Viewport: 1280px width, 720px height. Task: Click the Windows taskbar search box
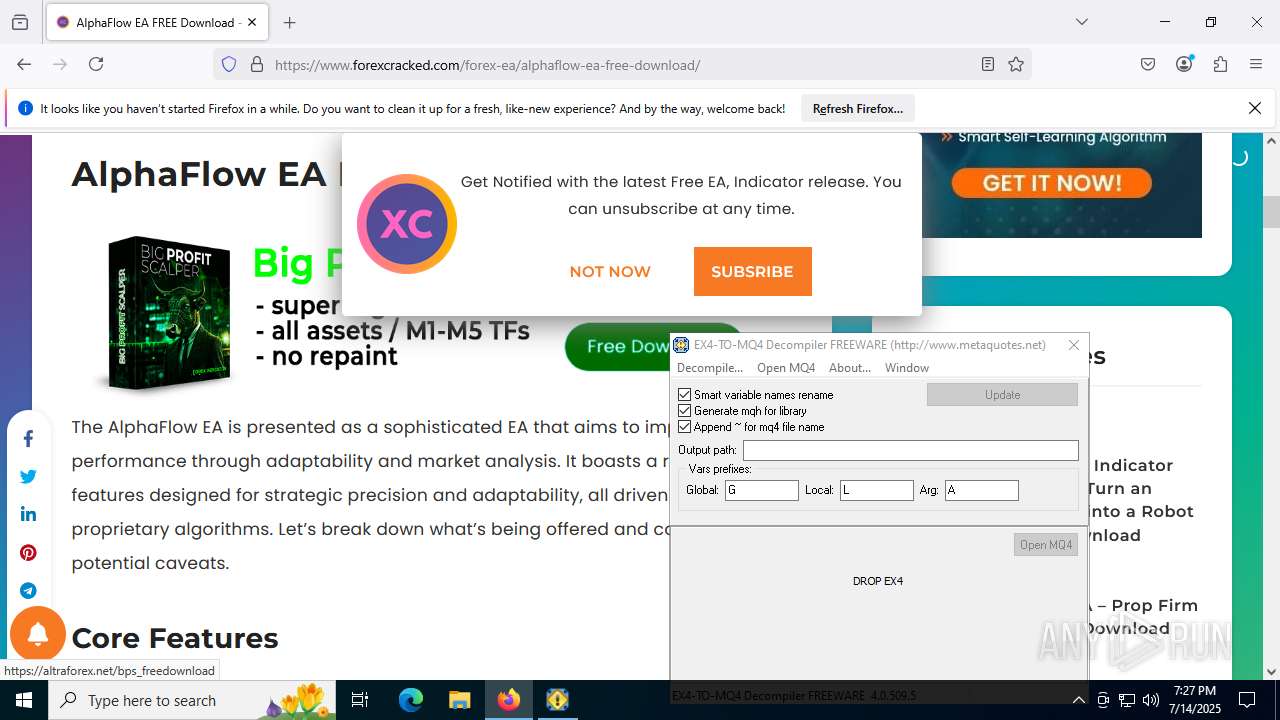click(x=191, y=700)
